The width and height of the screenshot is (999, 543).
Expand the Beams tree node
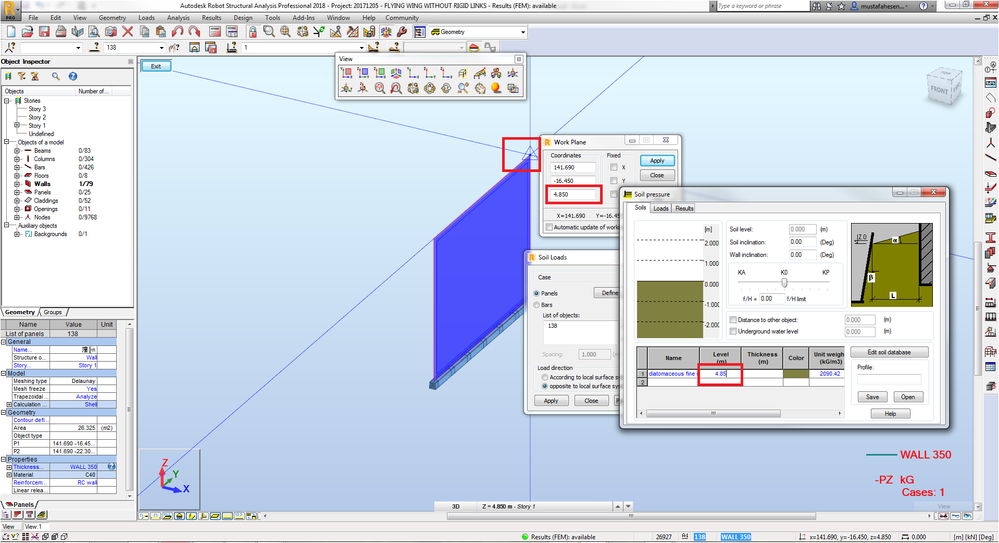(x=17, y=151)
